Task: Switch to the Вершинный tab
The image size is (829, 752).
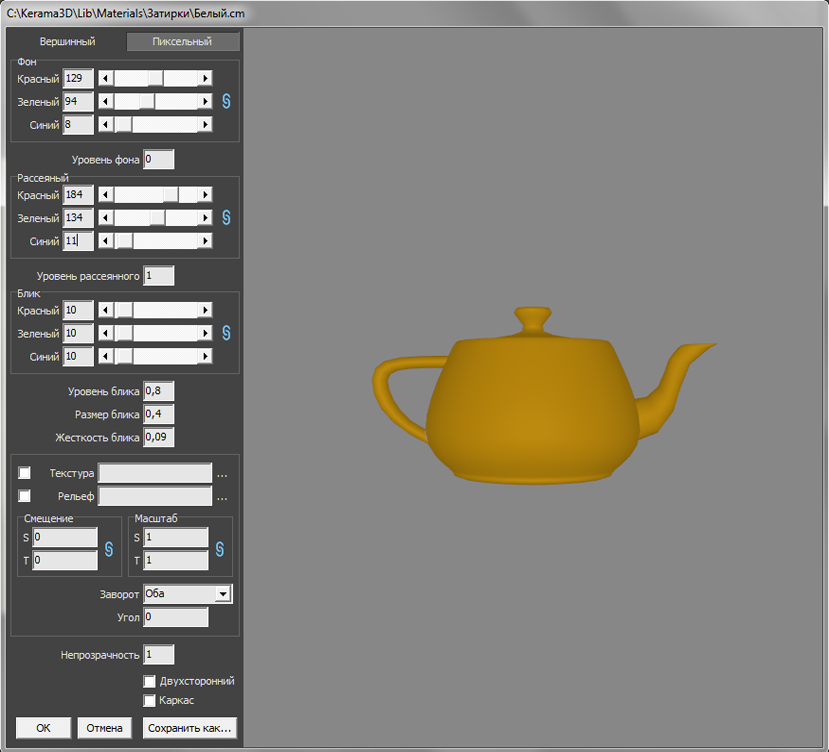Action: 68,41
